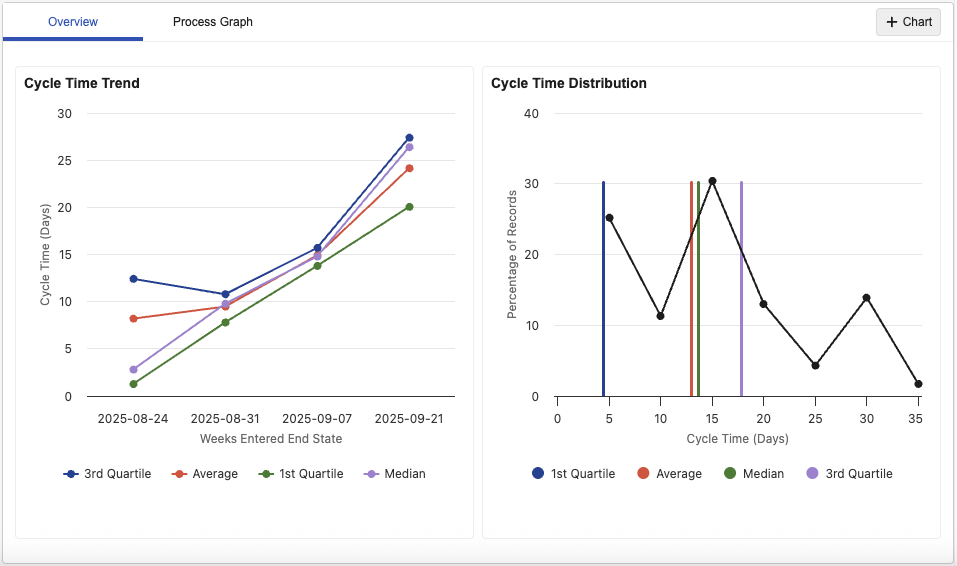Switch to the Process Graph tab
The width and height of the screenshot is (957, 566).
point(212,22)
